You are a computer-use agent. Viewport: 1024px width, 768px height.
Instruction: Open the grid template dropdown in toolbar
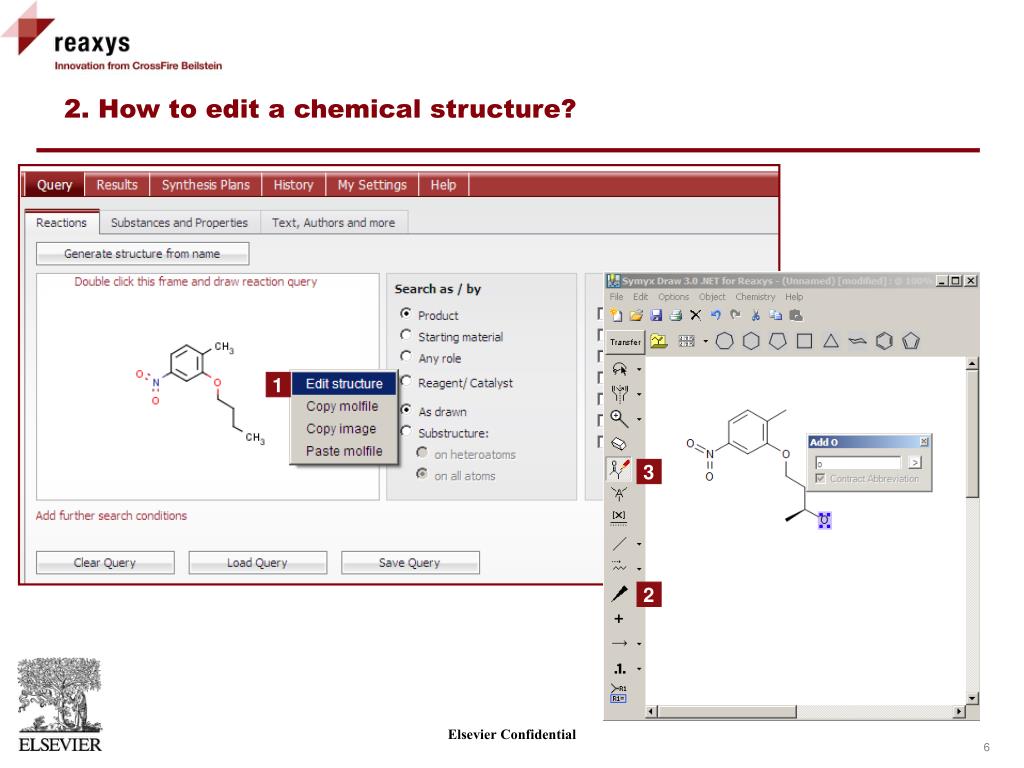(x=705, y=341)
